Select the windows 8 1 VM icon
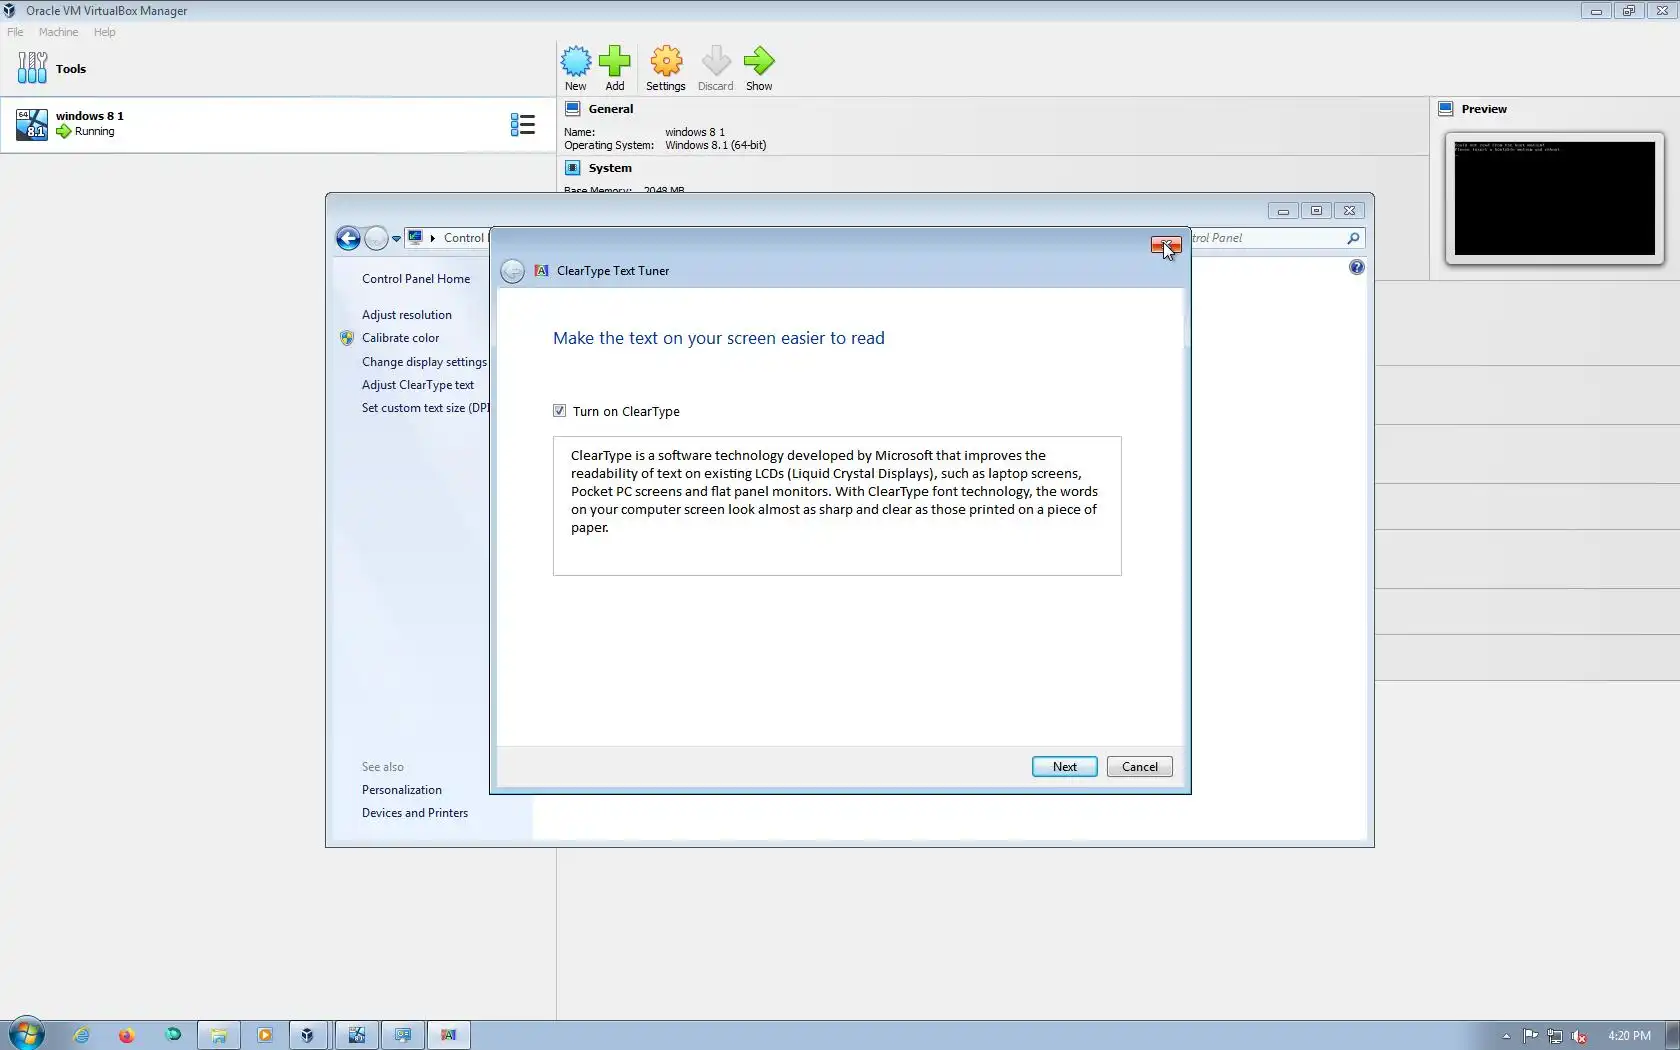This screenshot has width=1680, height=1050. coord(32,124)
